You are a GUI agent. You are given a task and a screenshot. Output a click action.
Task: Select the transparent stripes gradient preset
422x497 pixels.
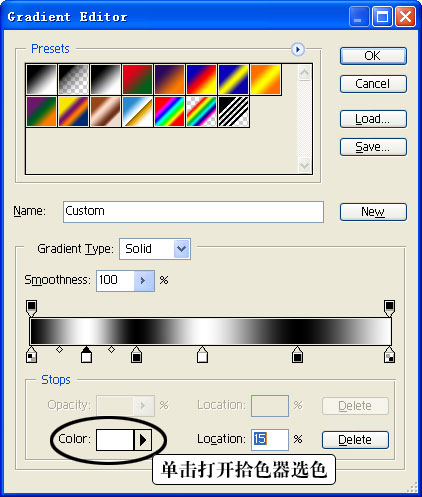(233, 112)
